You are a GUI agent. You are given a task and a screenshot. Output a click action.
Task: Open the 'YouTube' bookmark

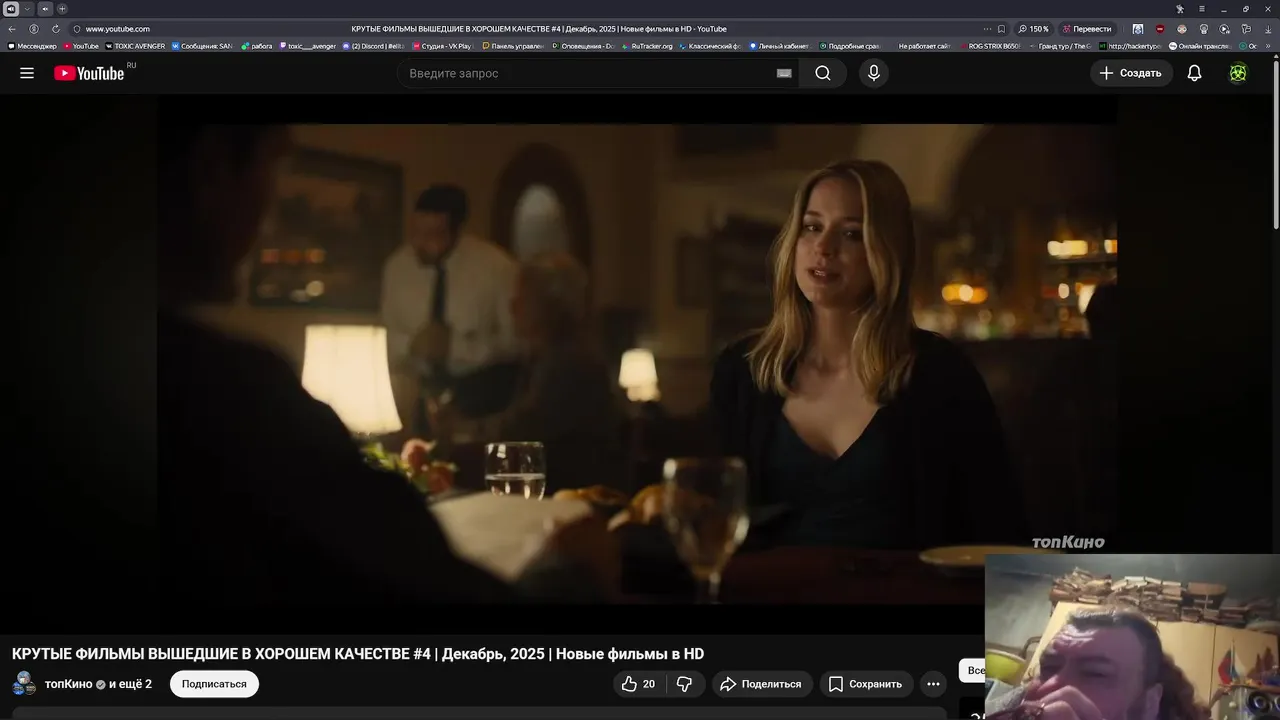pos(82,46)
